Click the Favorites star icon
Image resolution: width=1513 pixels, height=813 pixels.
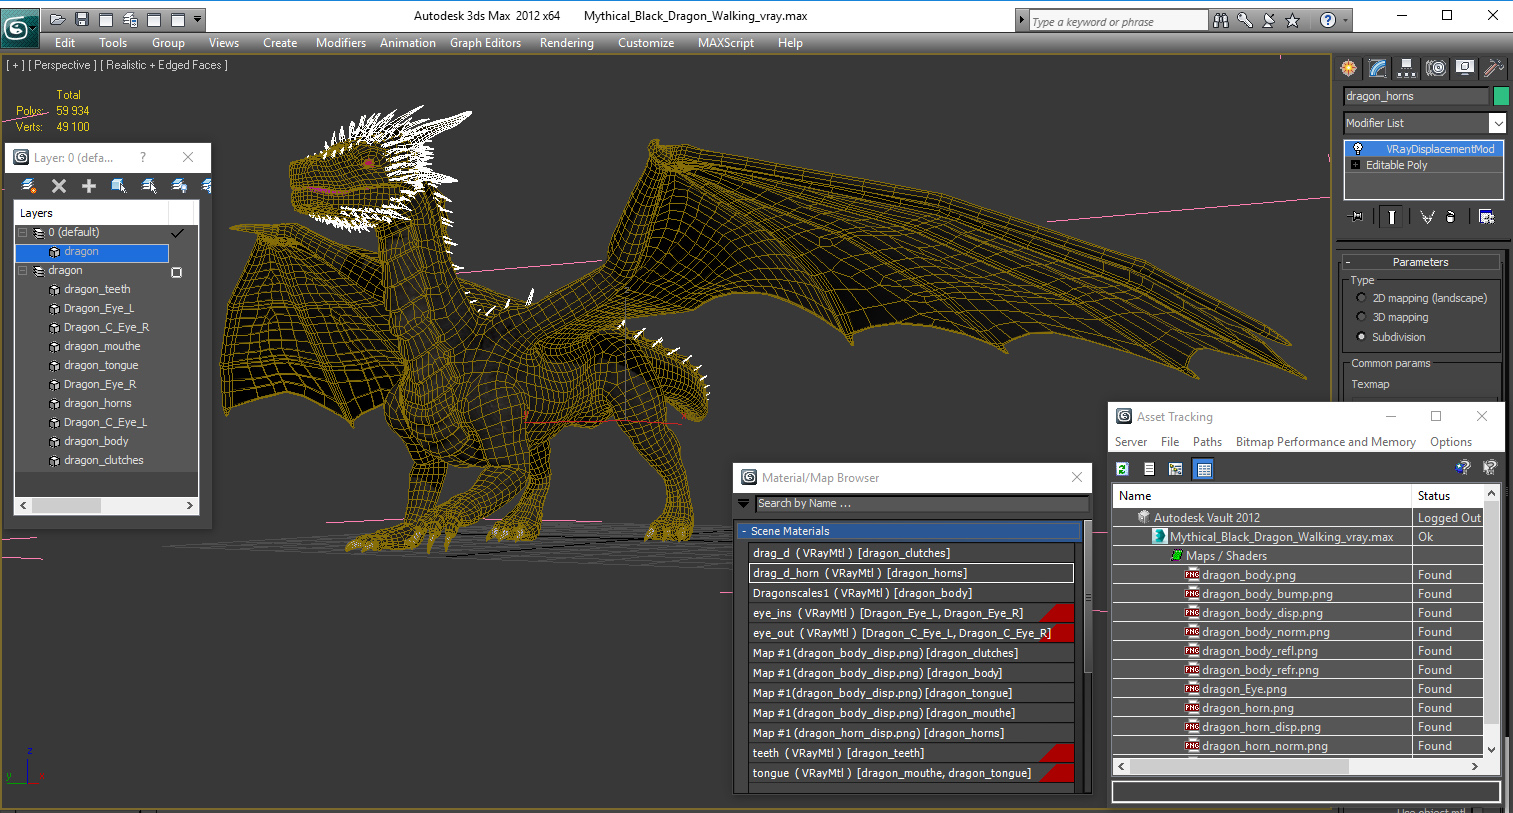(x=1293, y=20)
